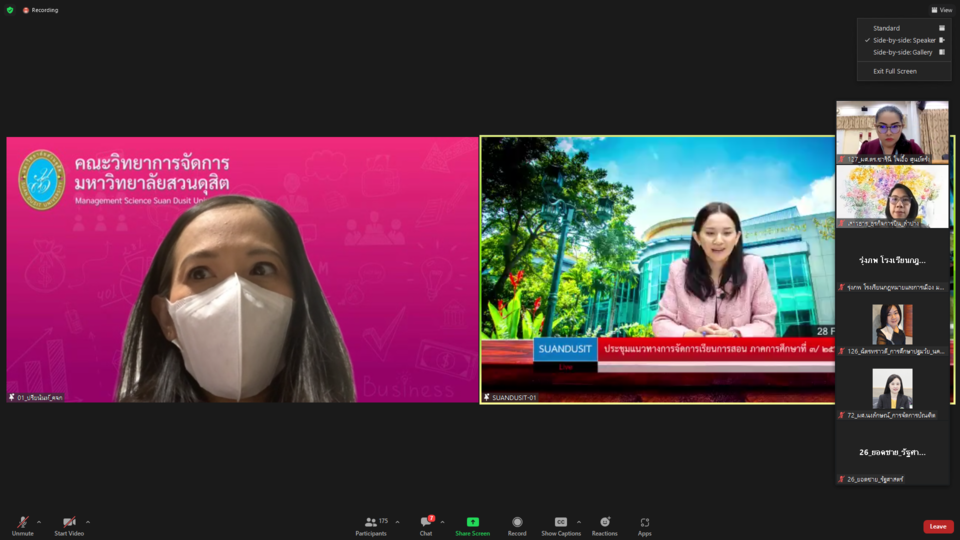
Task: Click the SUANDUSIT-01 name label
Action: 514,397
